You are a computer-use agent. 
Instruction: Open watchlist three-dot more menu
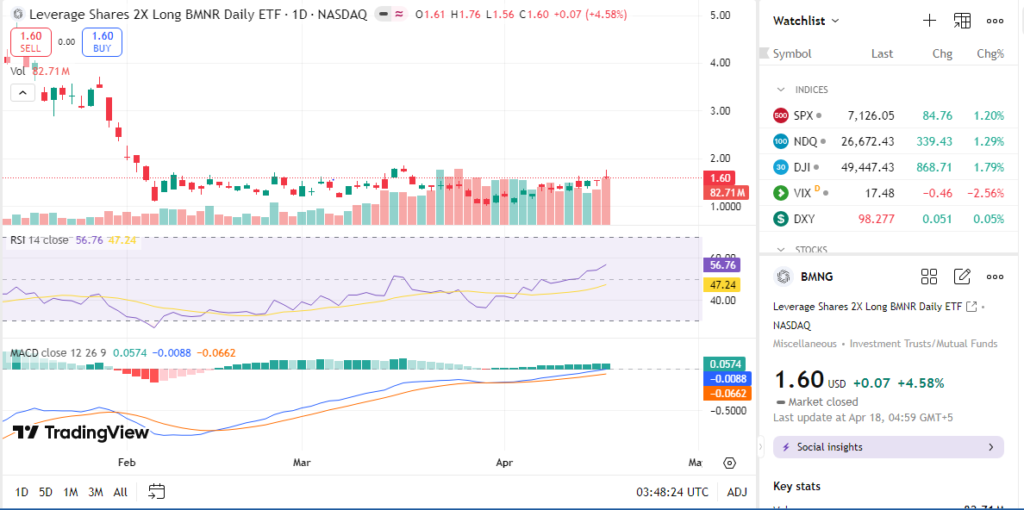(995, 20)
